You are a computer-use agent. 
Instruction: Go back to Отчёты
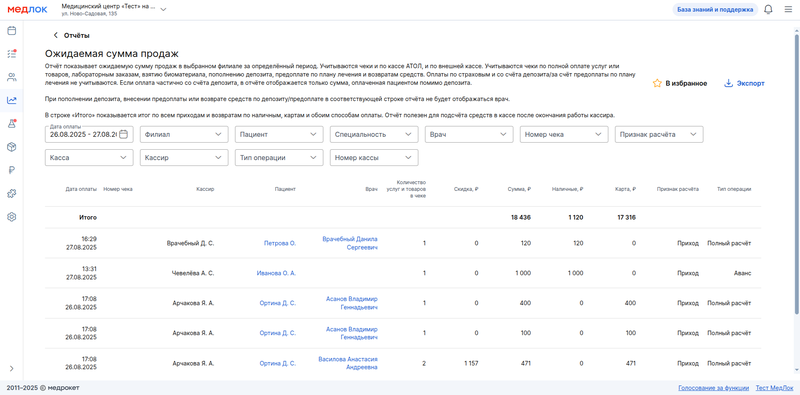coord(71,35)
